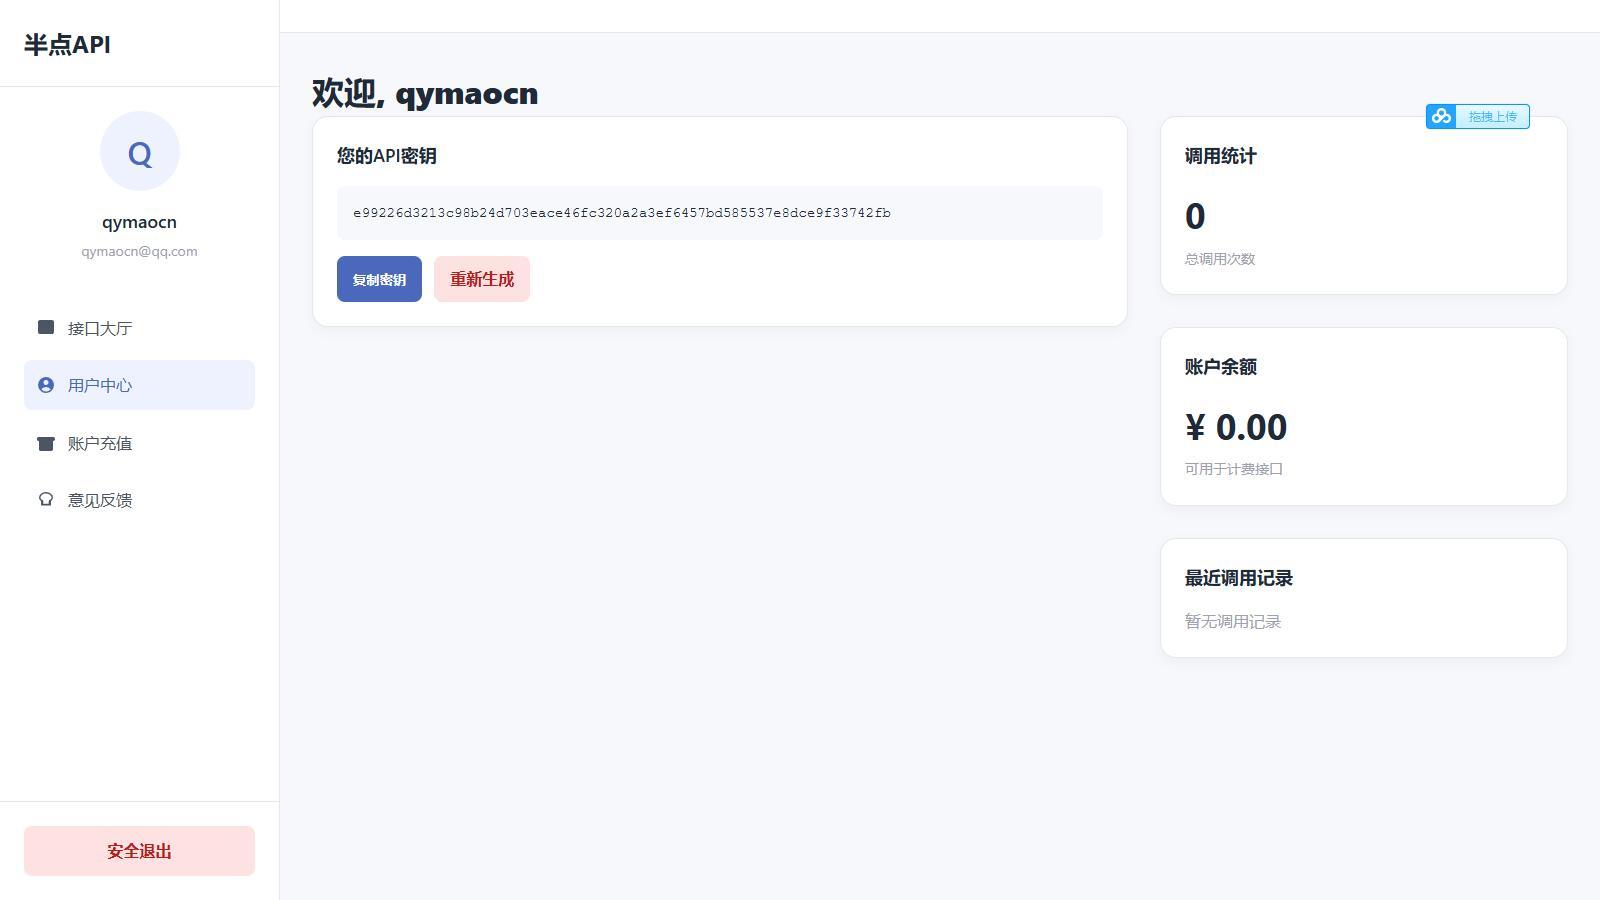Image resolution: width=1600 pixels, height=900 pixels.
Task: Copy the API key with 复制密钥
Action: [379, 279]
